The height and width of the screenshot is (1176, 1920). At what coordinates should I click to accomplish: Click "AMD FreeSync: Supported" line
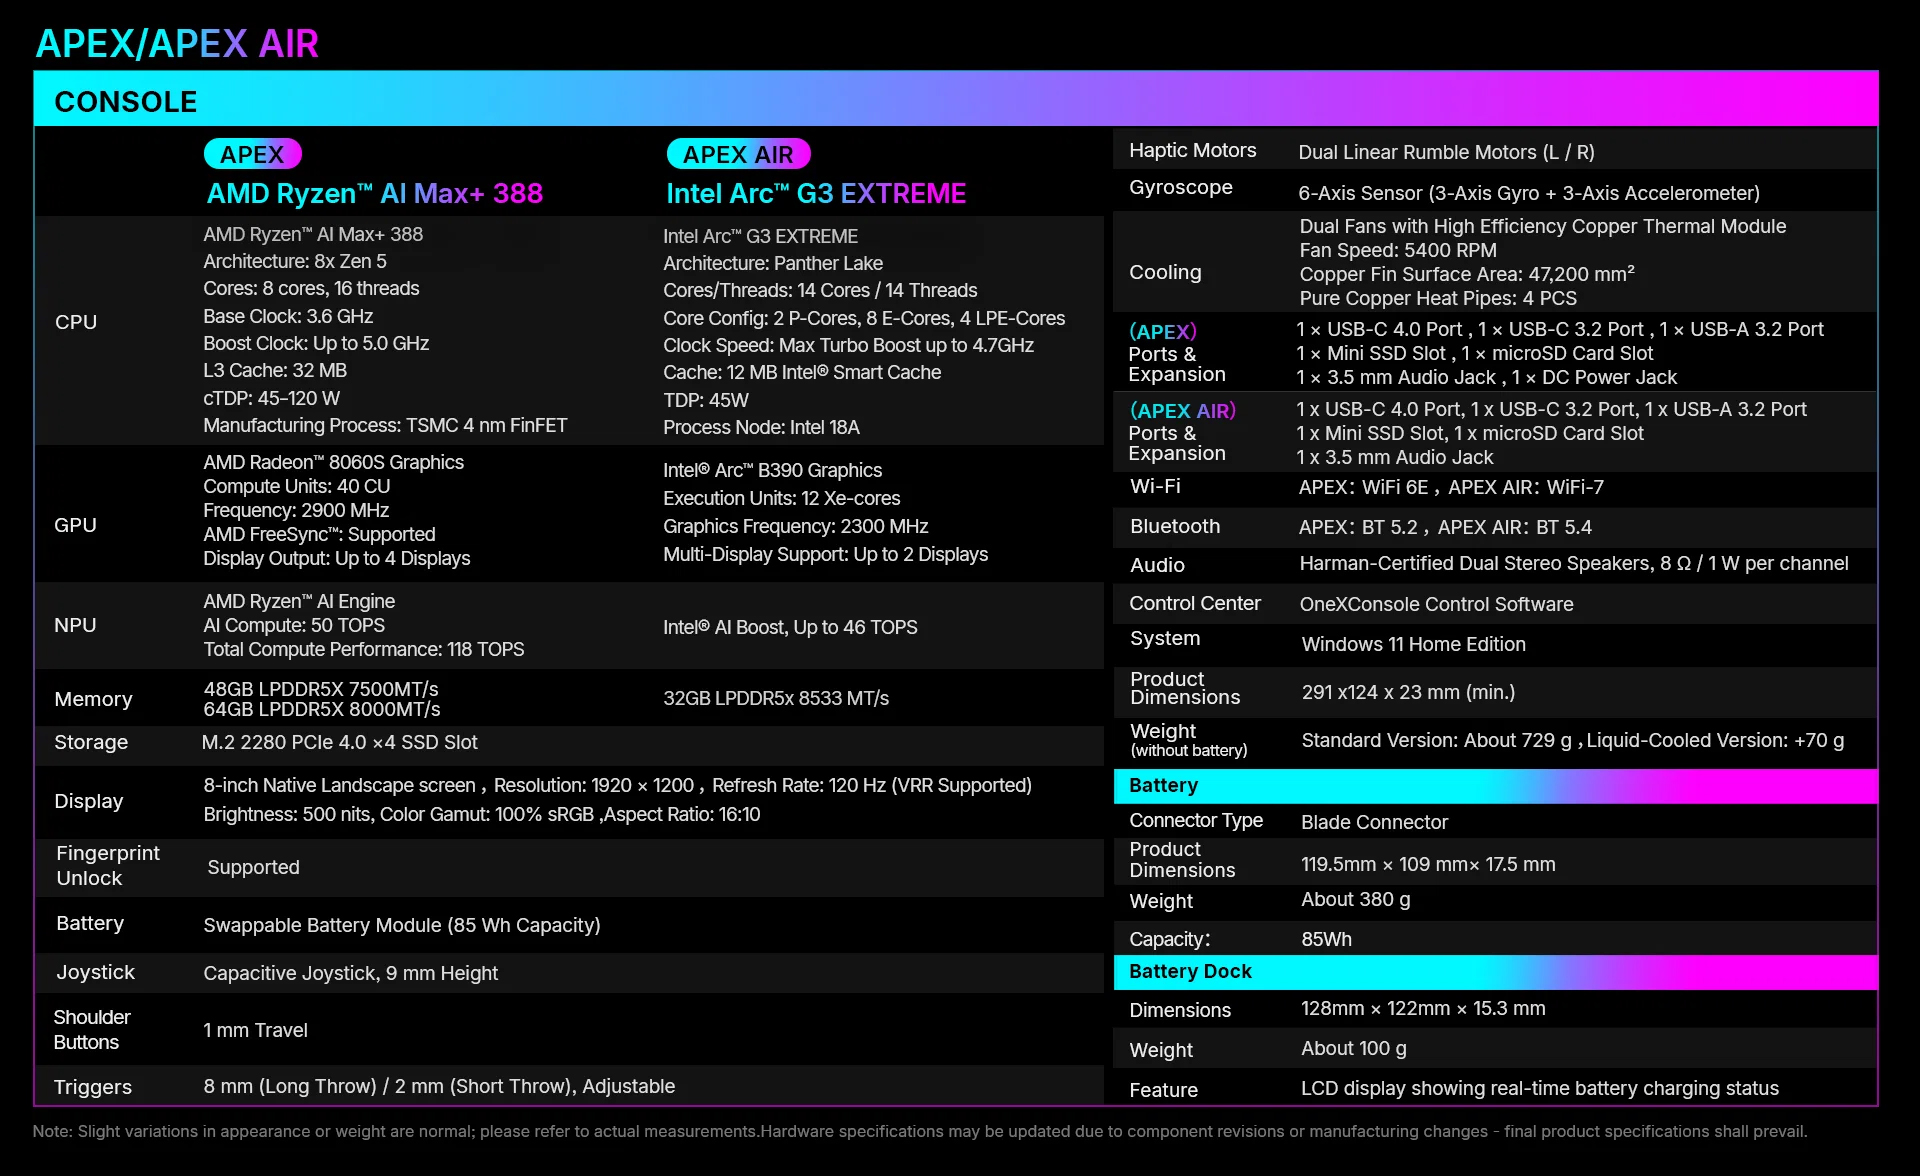[319, 534]
